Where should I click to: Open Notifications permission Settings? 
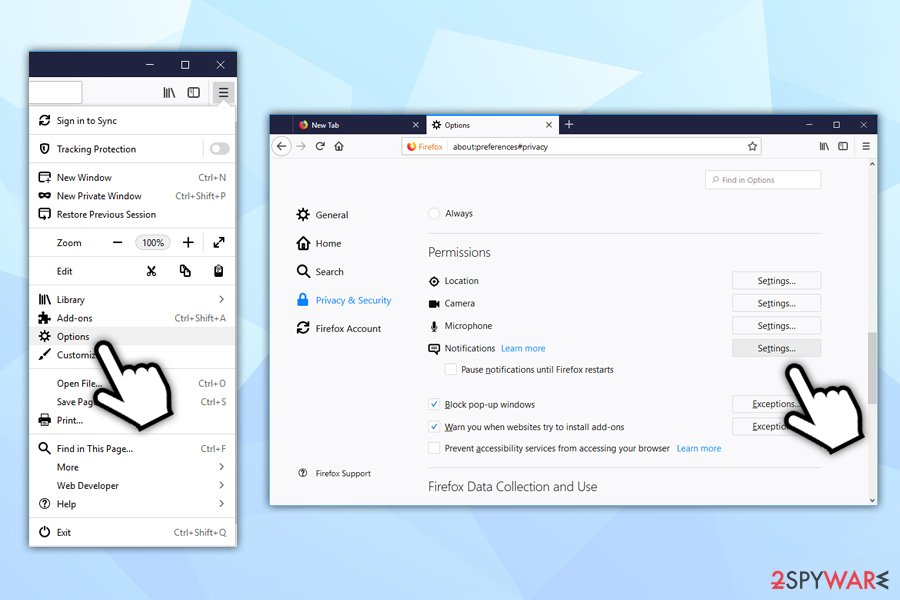pyautogui.click(x=776, y=348)
